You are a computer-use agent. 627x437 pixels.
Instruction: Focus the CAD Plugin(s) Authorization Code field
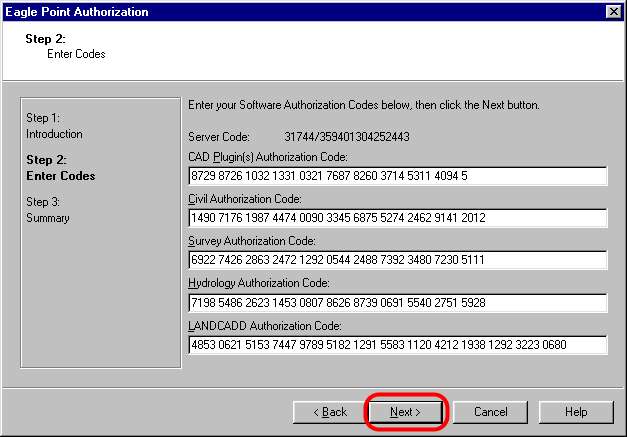[397, 176]
